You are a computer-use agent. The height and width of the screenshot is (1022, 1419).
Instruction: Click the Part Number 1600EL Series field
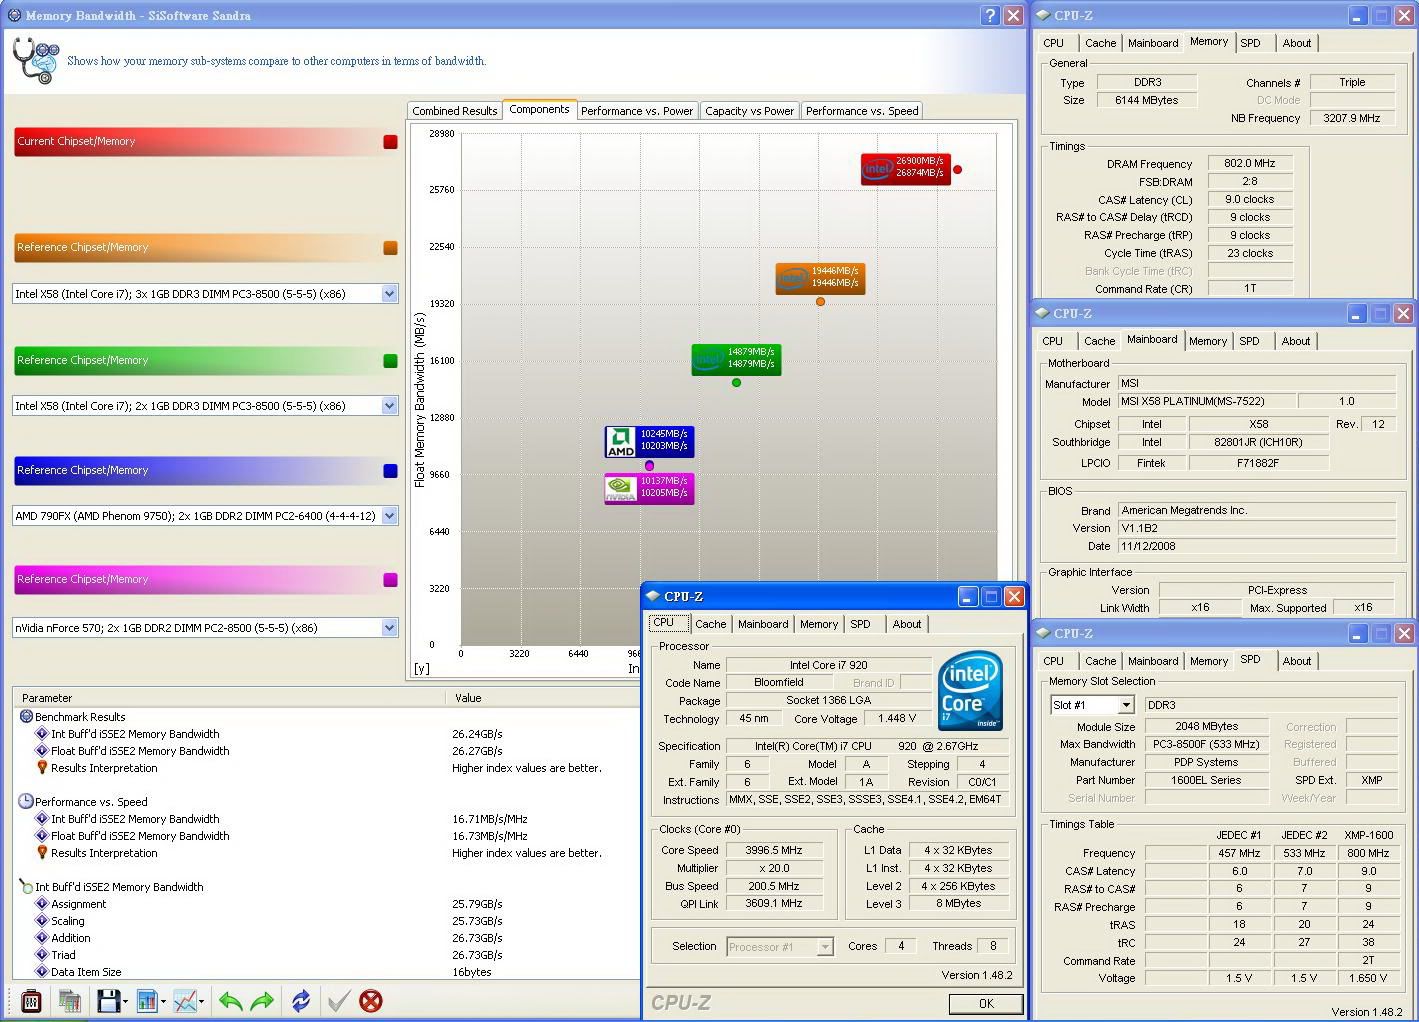tap(1206, 780)
